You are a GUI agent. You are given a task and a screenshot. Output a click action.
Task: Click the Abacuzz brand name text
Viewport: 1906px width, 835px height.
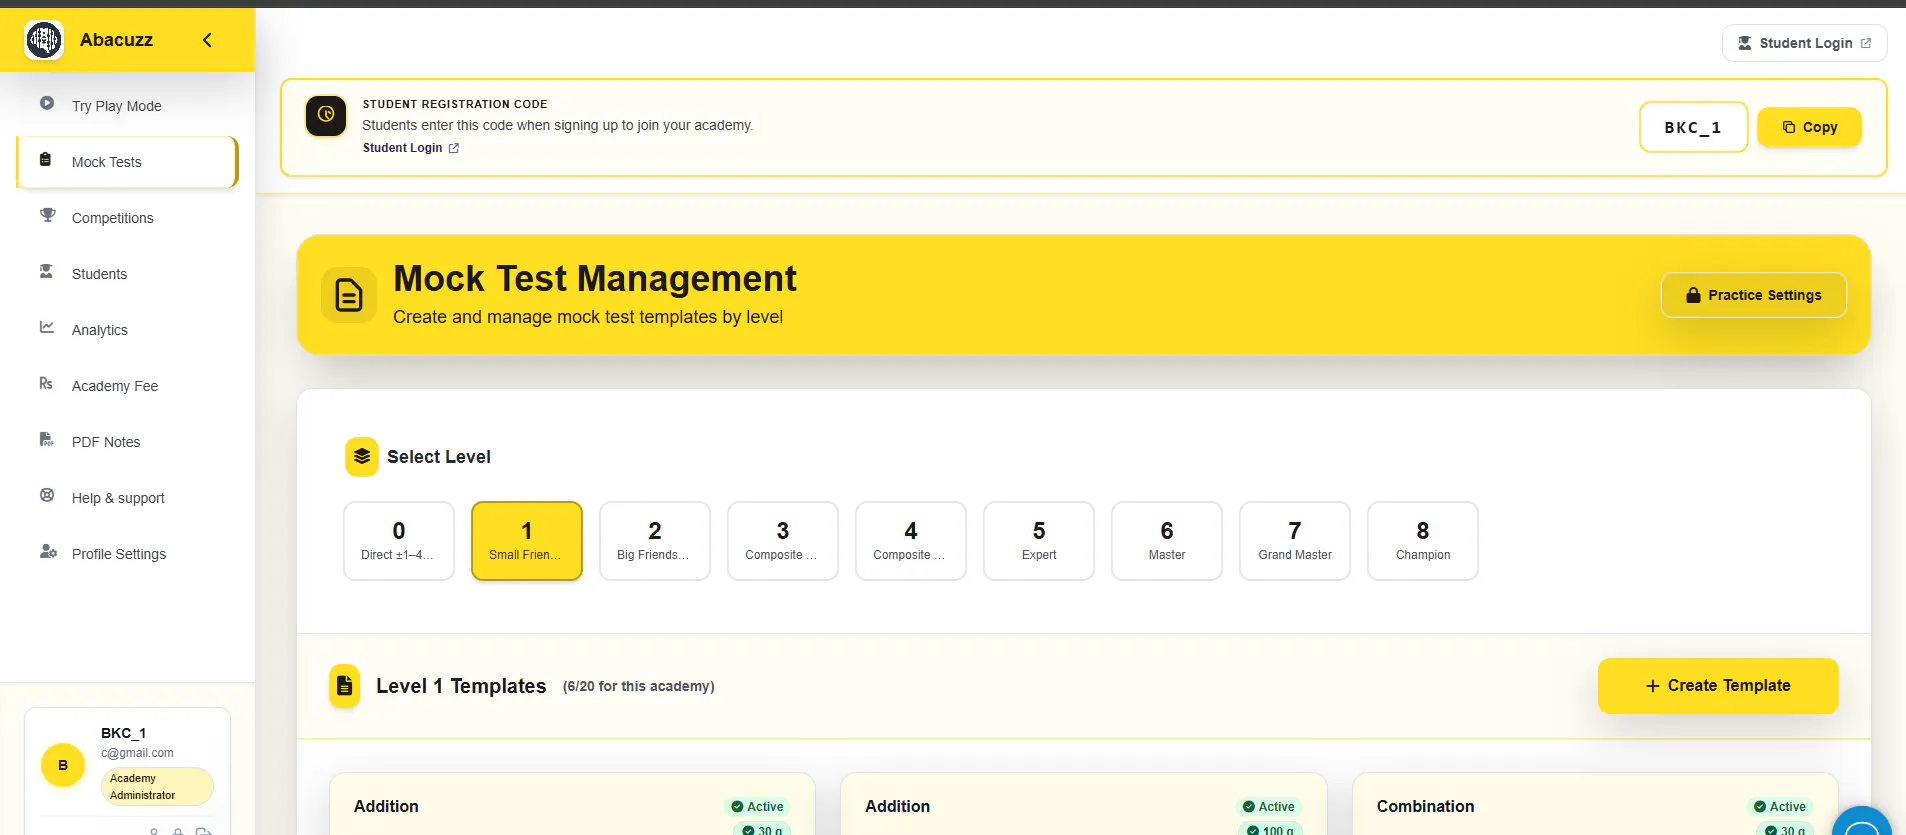(116, 40)
